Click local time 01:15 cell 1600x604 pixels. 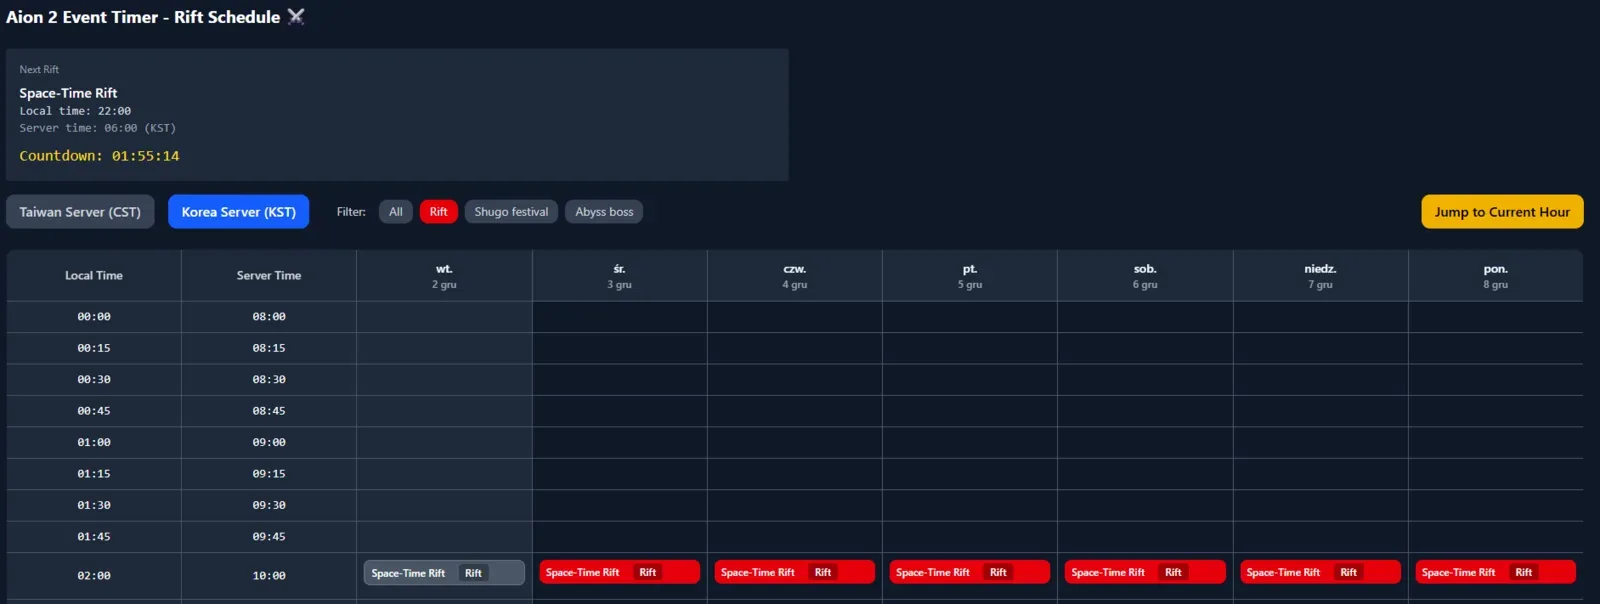point(94,474)
